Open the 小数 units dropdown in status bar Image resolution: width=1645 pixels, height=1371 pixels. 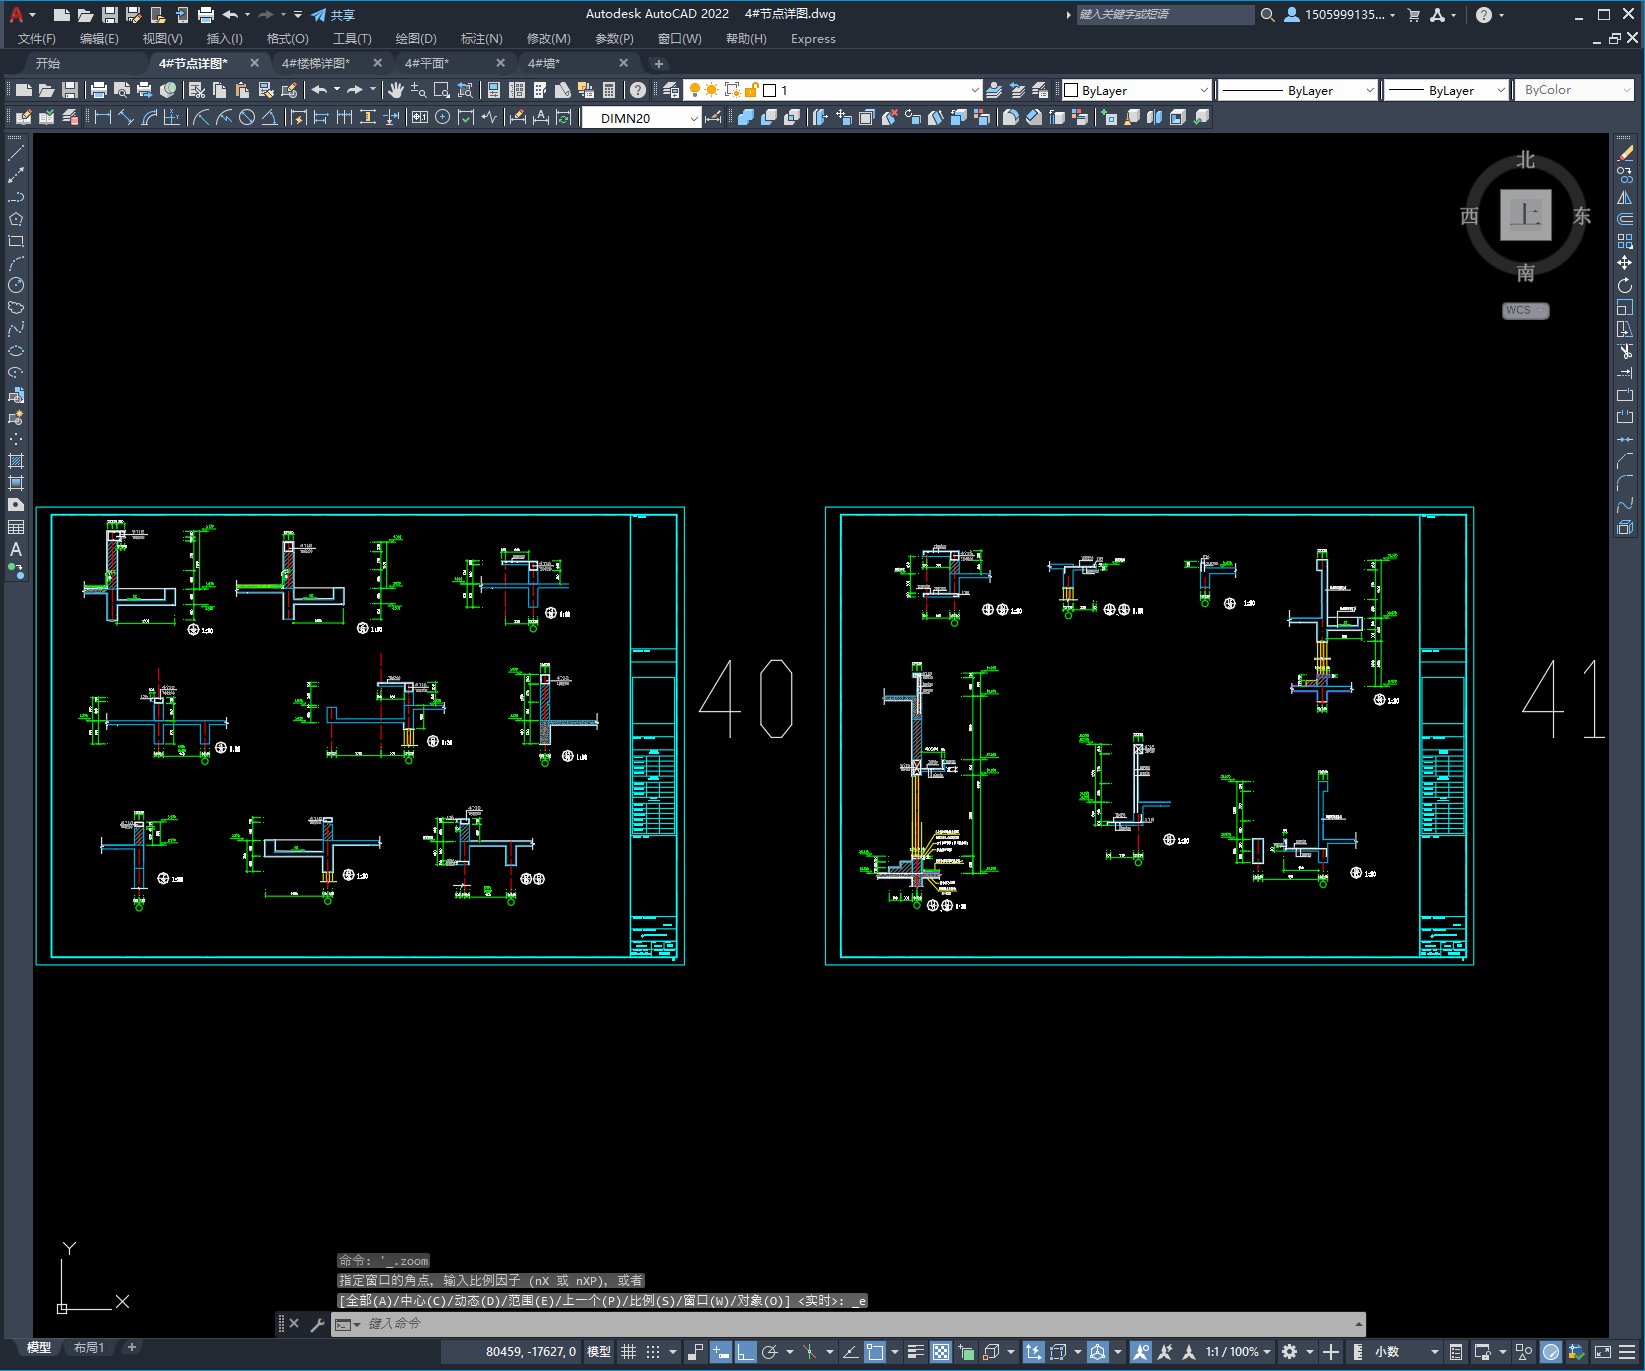pos(1406,1352)
